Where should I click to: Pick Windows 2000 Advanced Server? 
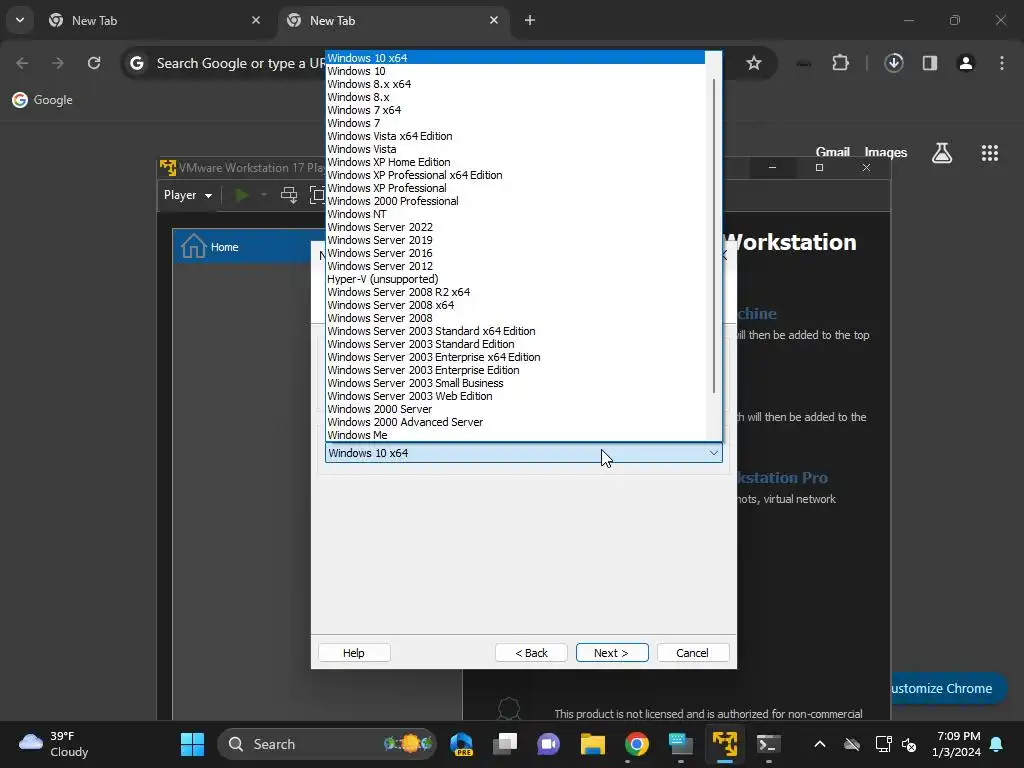click(515, 423)
